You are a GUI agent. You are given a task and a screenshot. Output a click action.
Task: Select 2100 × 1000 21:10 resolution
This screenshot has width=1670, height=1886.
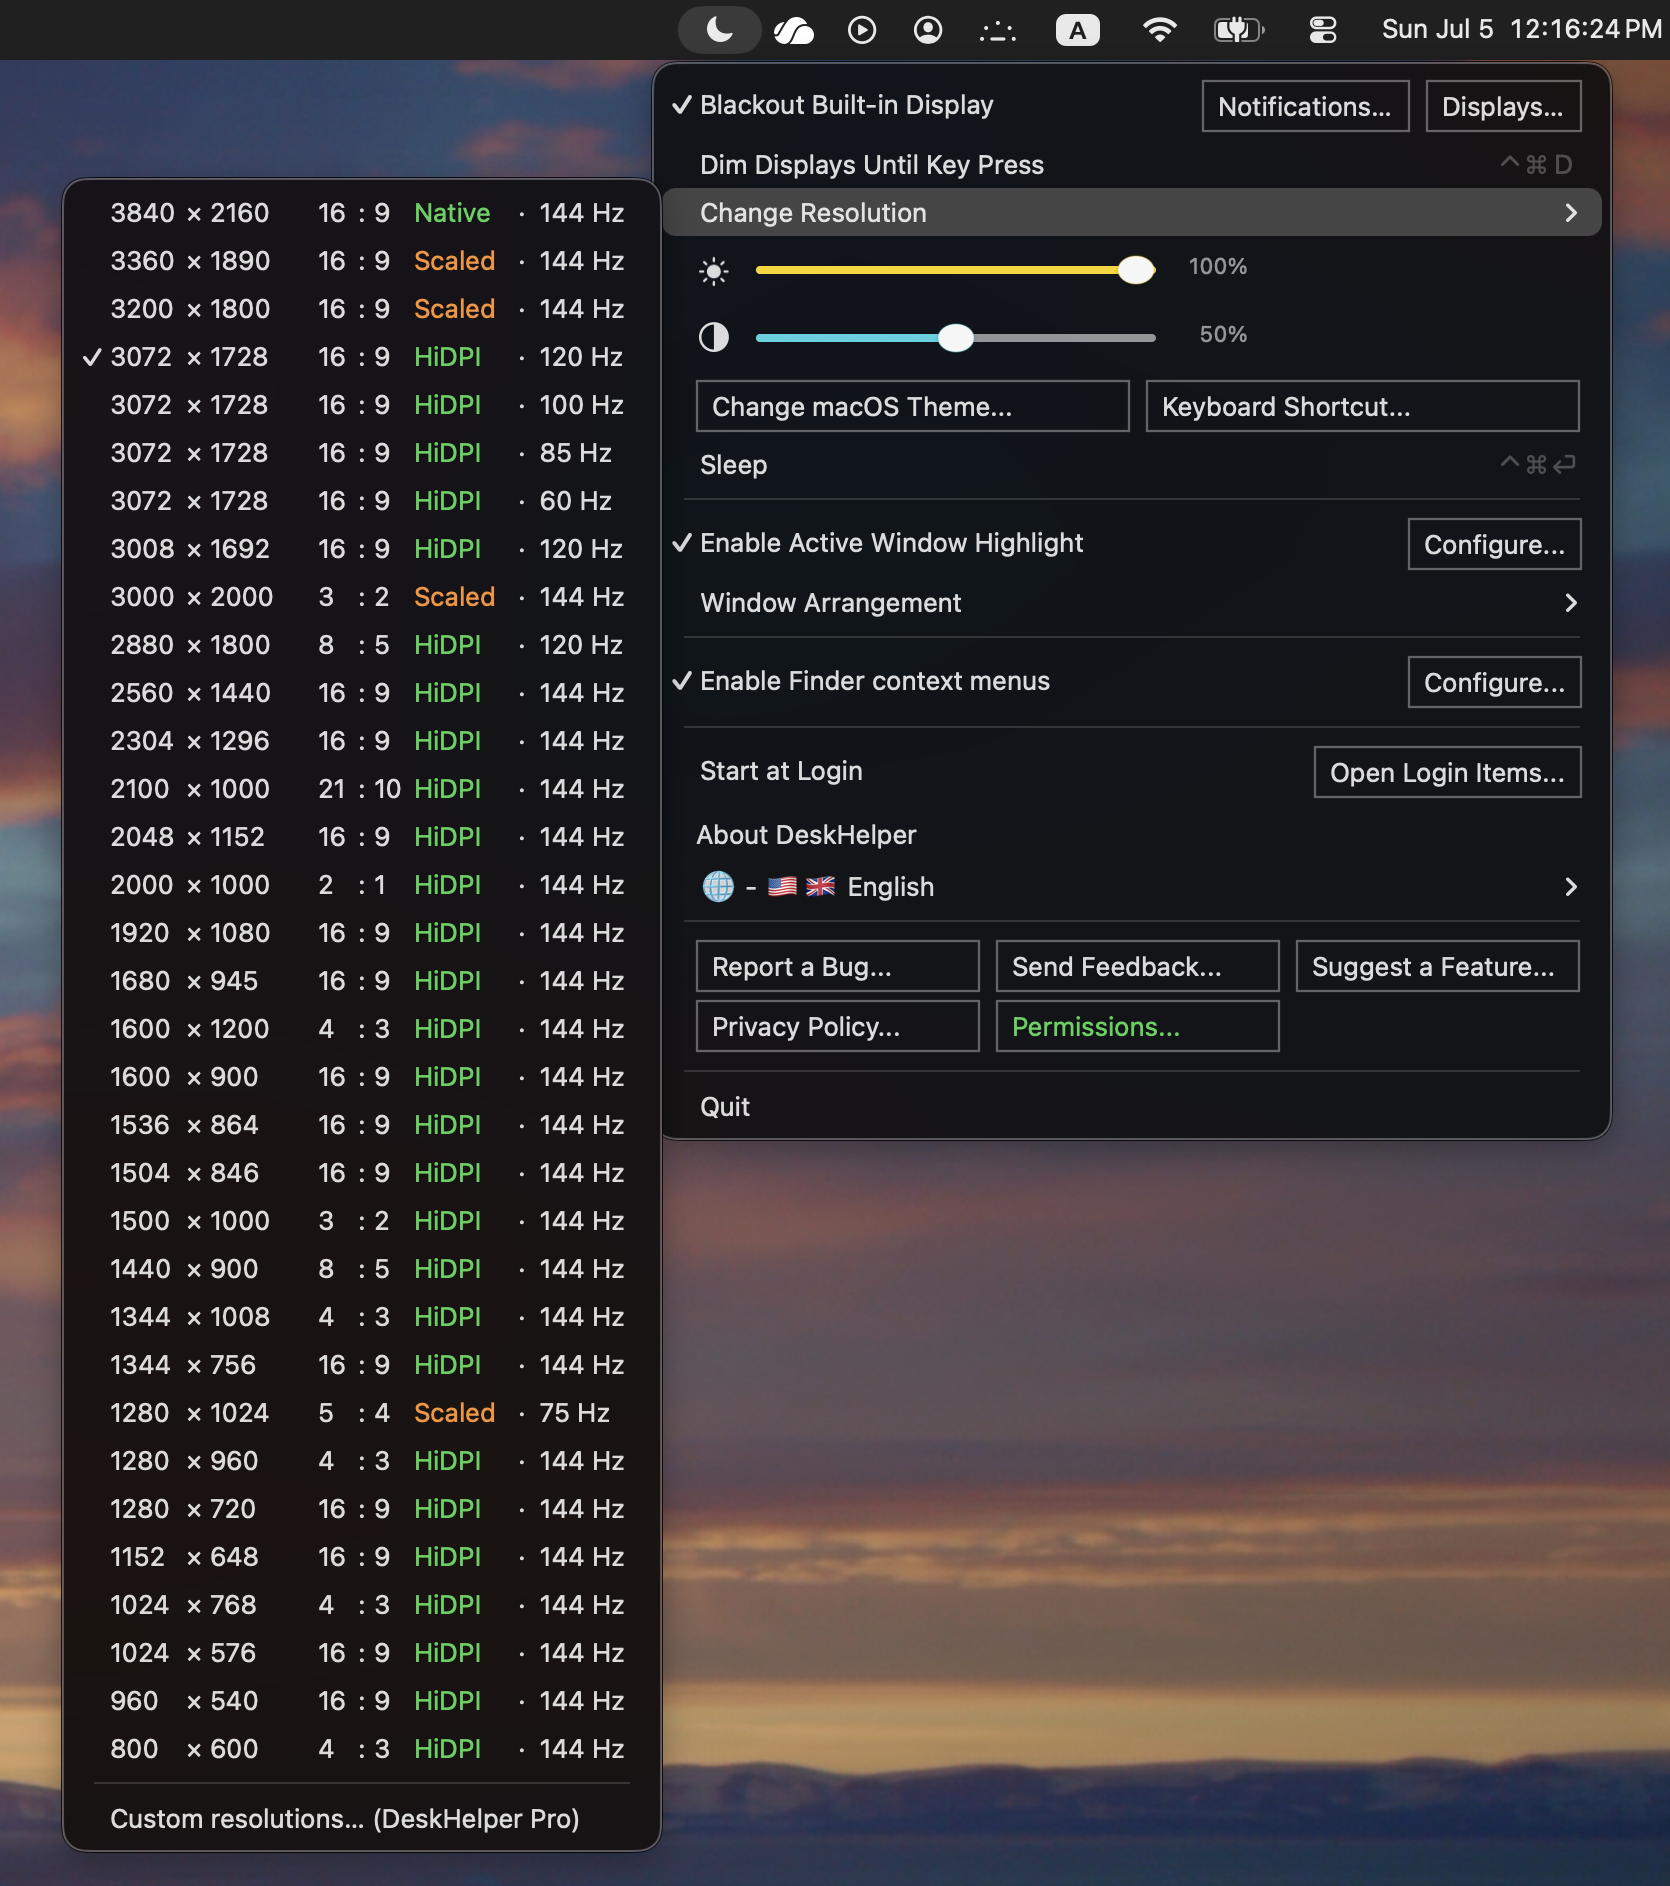pyautogui.click(x=362, y=789)
